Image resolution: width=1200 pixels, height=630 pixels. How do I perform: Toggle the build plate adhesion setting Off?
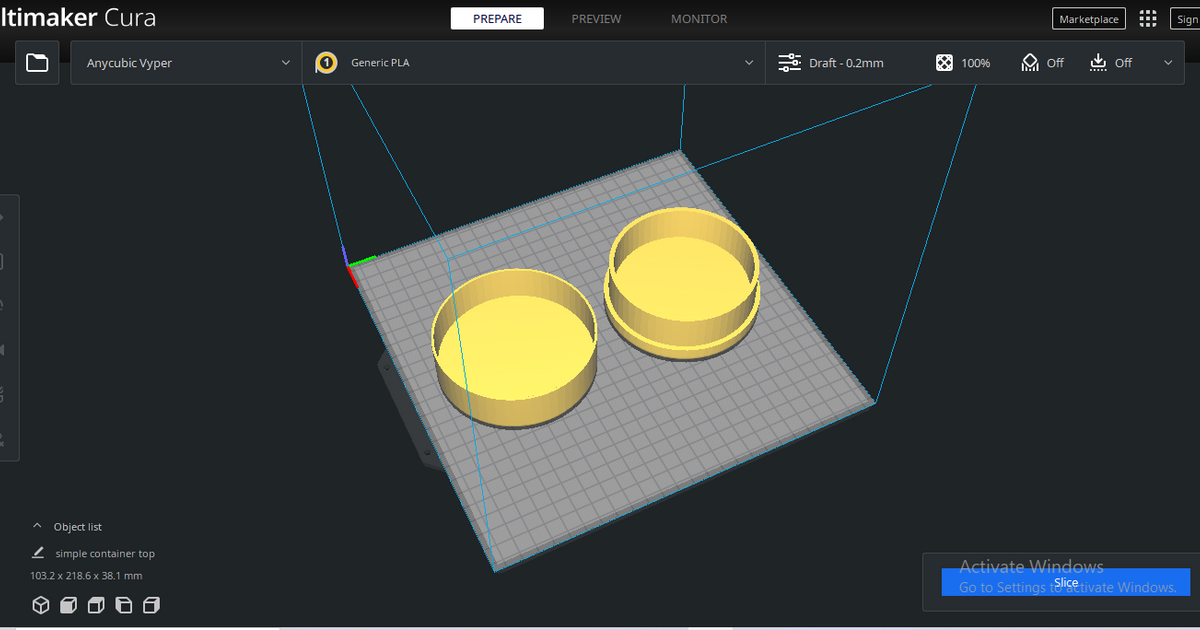coord(1097,62)
